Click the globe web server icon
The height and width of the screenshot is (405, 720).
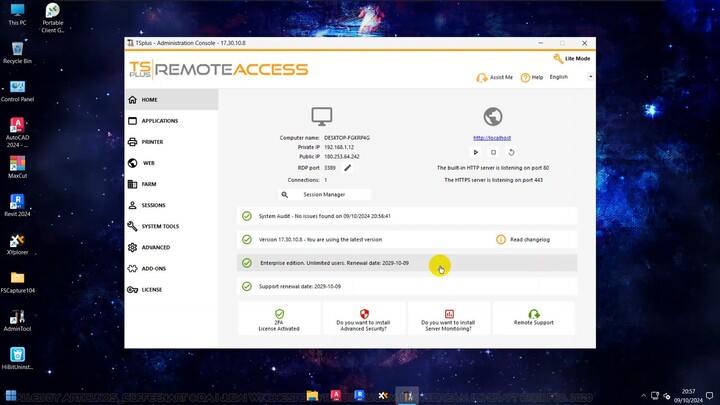[x=493, y=117]
